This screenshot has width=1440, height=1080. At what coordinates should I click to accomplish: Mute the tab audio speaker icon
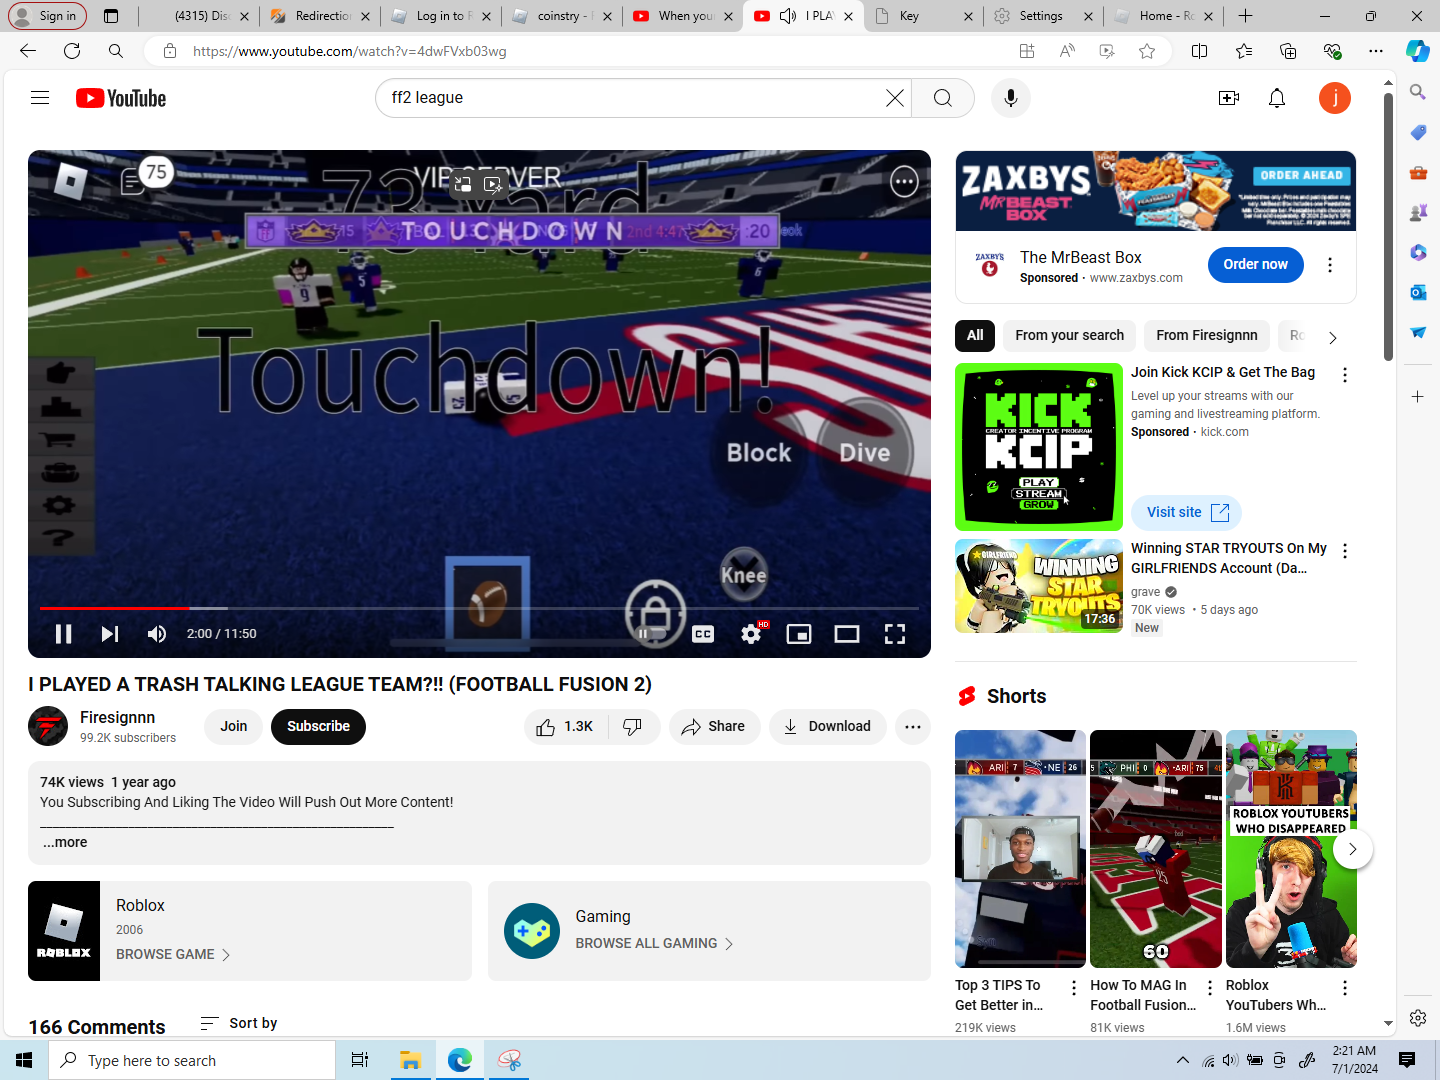[788, 16]
